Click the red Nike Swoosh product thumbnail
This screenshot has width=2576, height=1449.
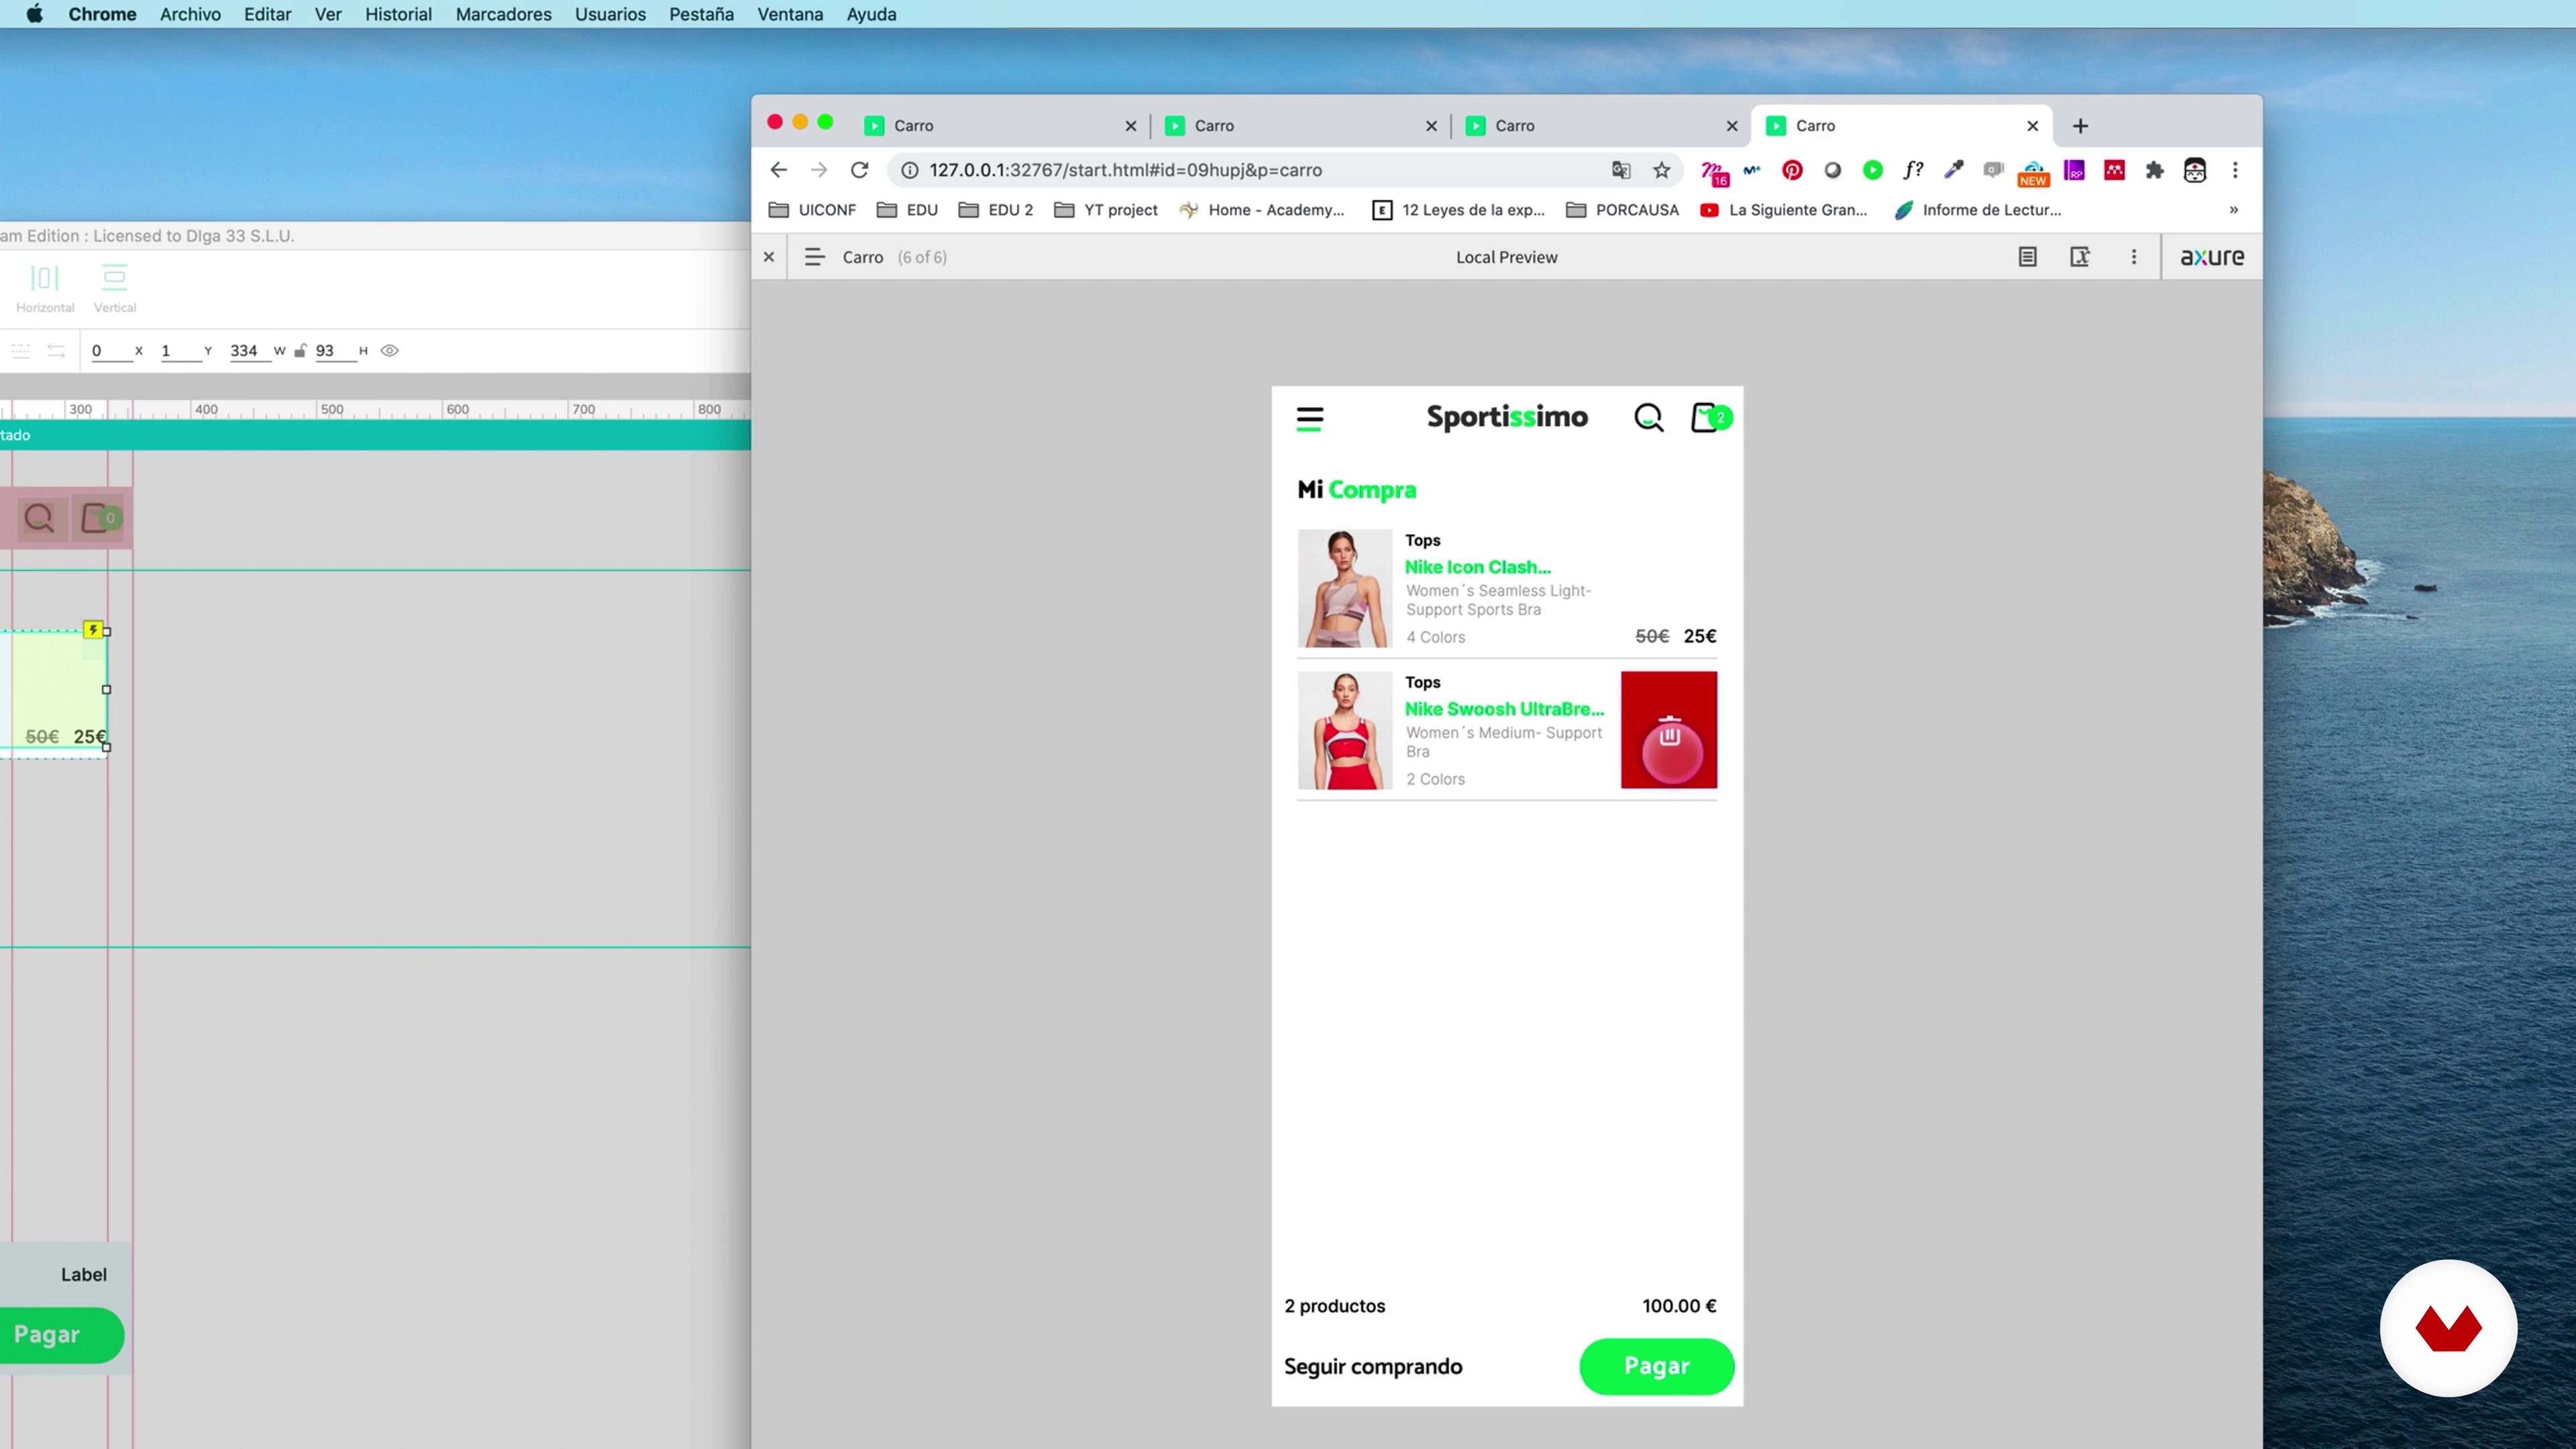tap(1345, 731)
